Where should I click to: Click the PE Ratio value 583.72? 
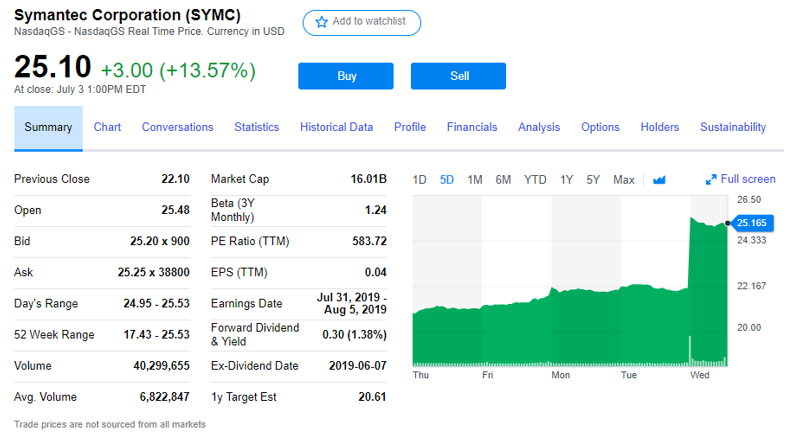click(x=369, y=241)
